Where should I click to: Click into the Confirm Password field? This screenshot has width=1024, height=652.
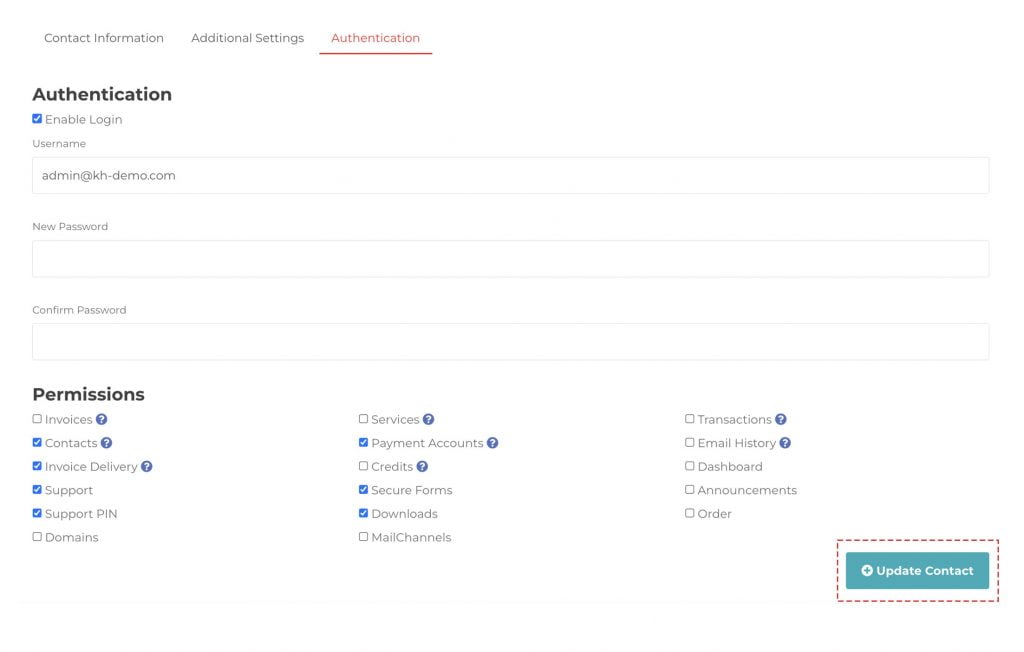click(x=511, y=342)
